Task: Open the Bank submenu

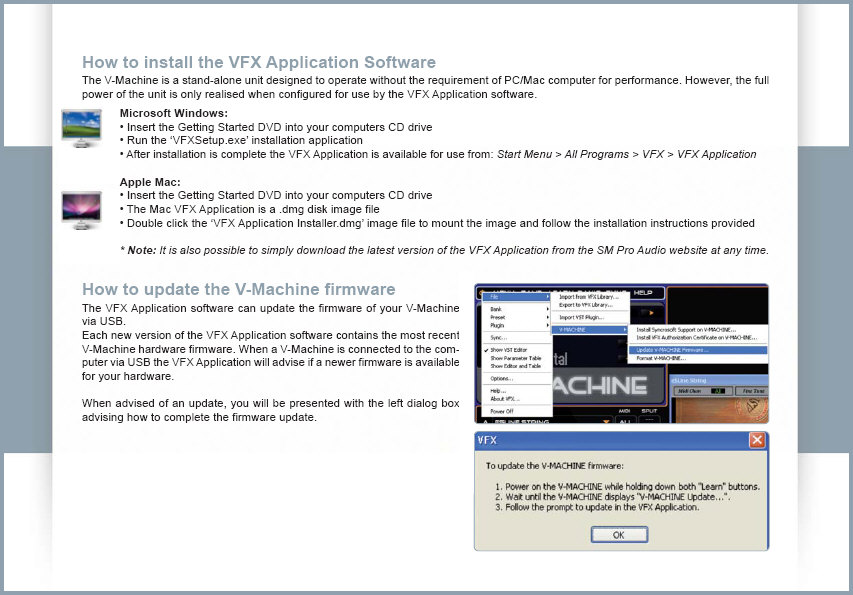Action: (517, 309)
